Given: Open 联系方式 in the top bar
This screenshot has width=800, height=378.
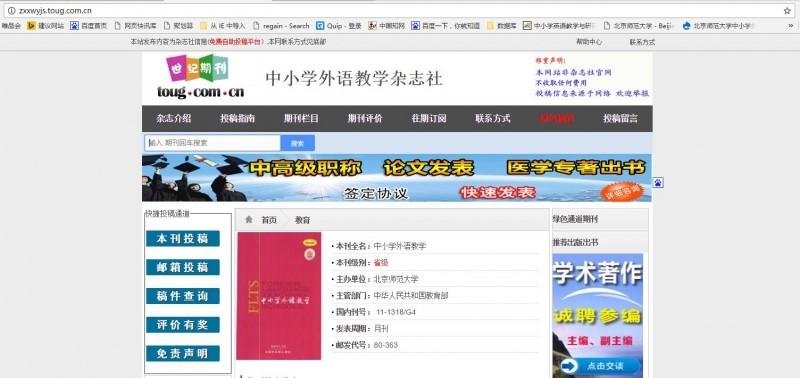Looking at the screenshot, I should click(642, 42).
